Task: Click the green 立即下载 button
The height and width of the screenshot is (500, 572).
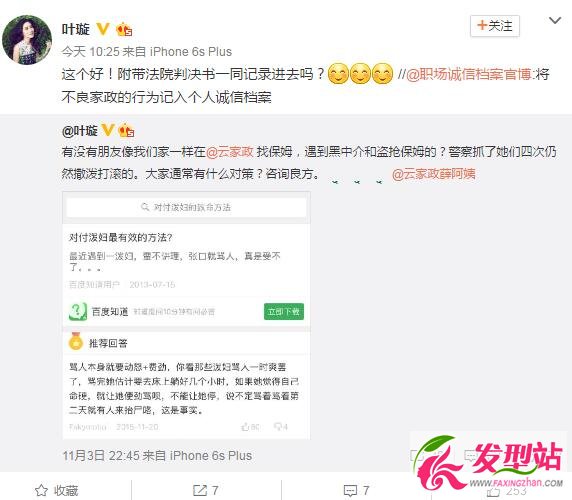Action: click(x=284, y=311)
